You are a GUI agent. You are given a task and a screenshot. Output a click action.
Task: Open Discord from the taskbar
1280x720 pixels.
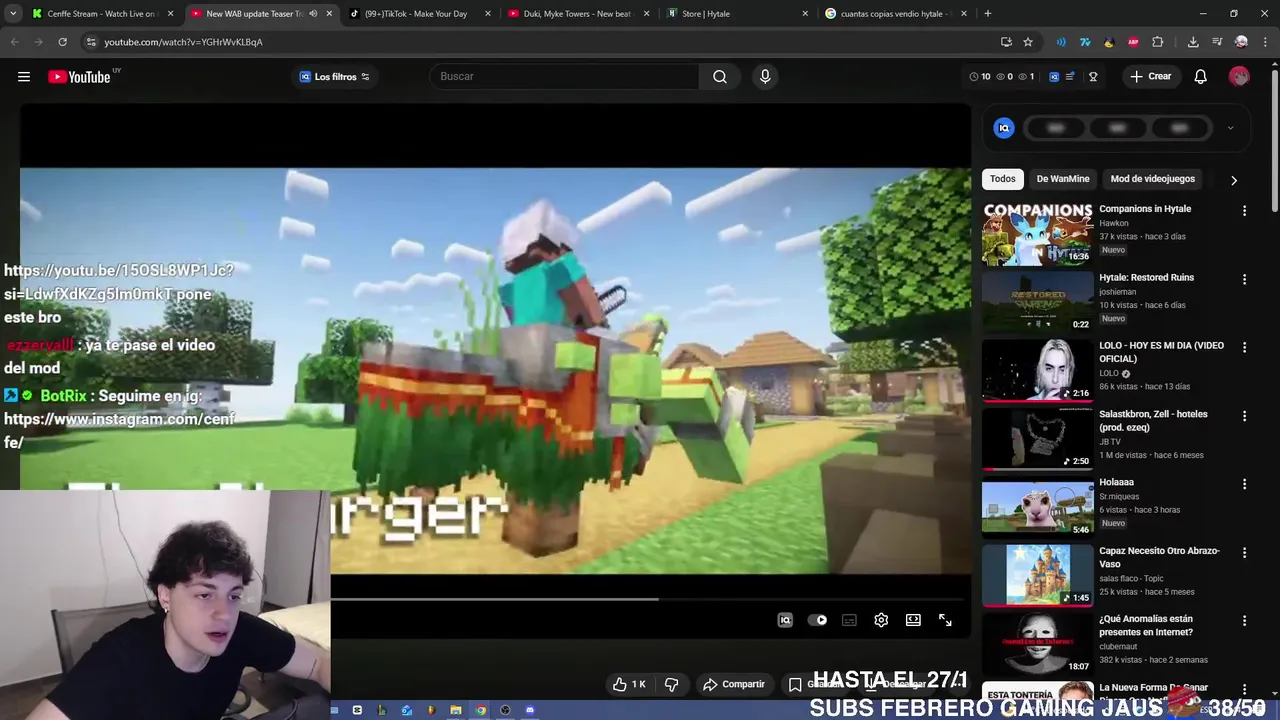(x=530, y=710)
